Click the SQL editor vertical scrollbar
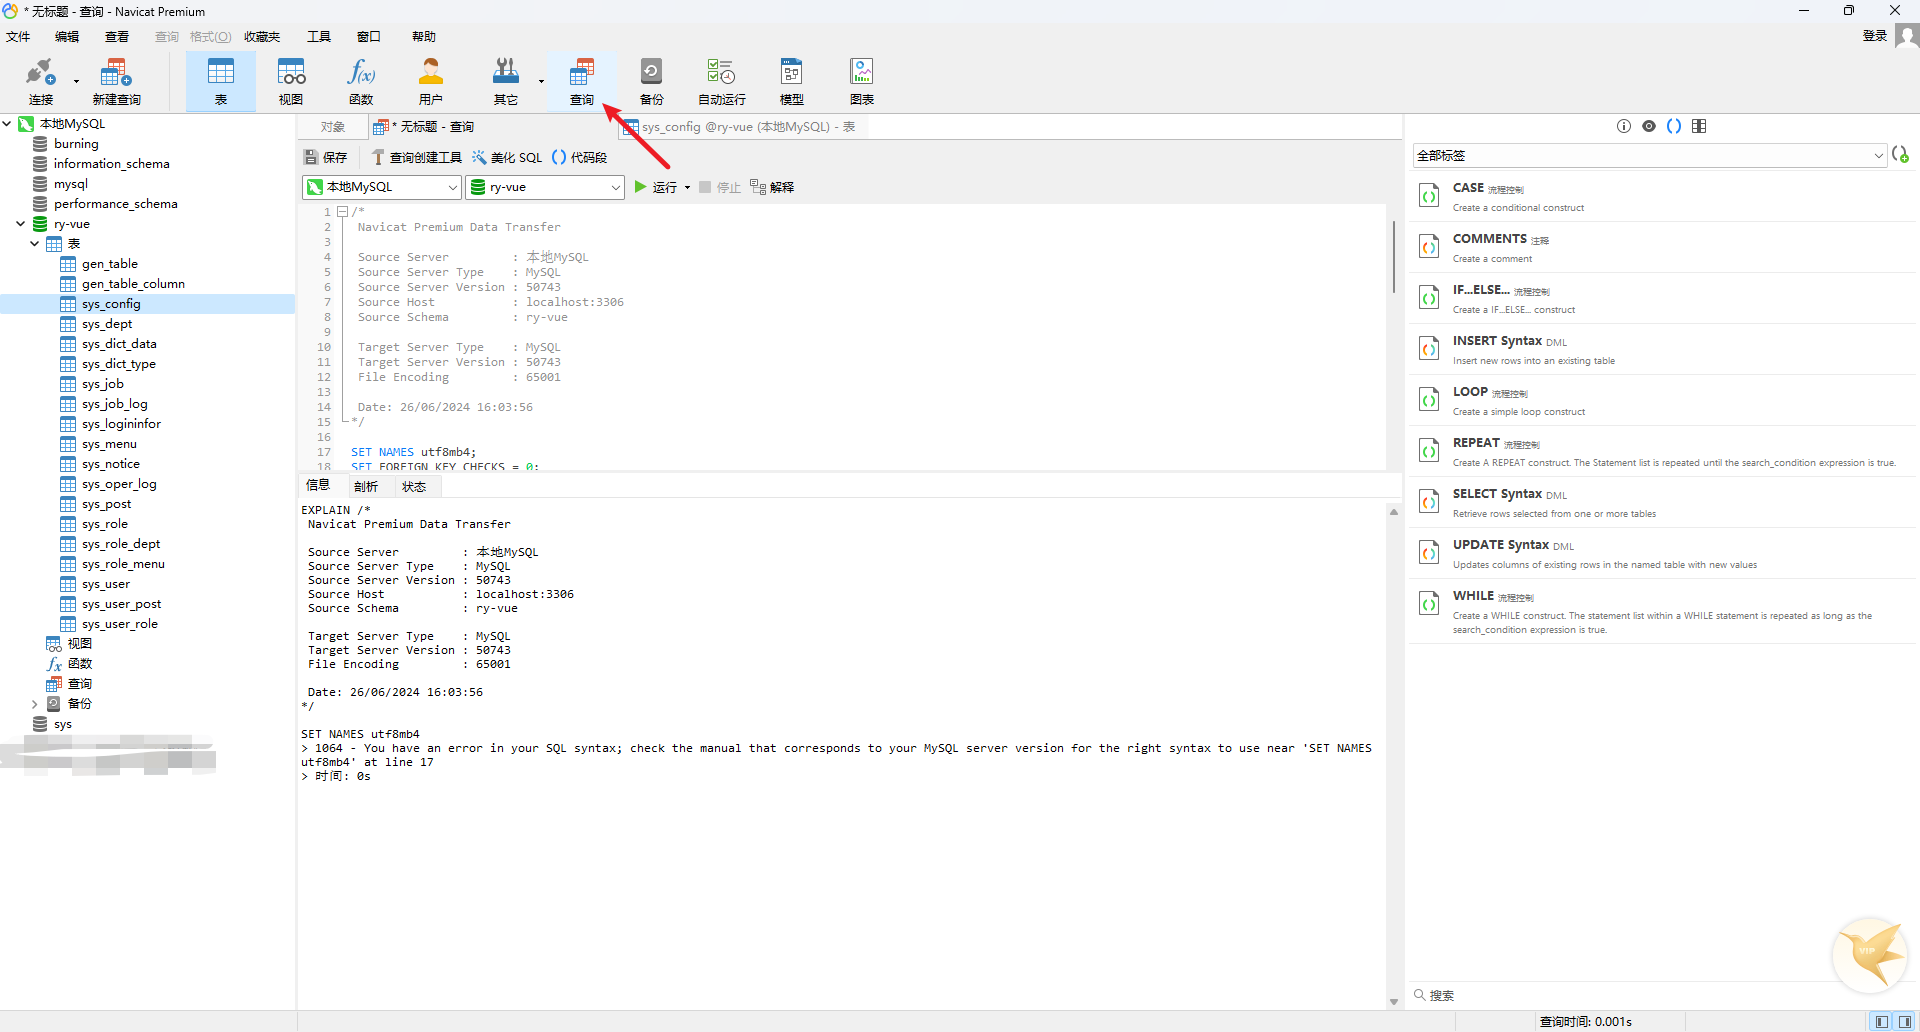 (1393, 257)
